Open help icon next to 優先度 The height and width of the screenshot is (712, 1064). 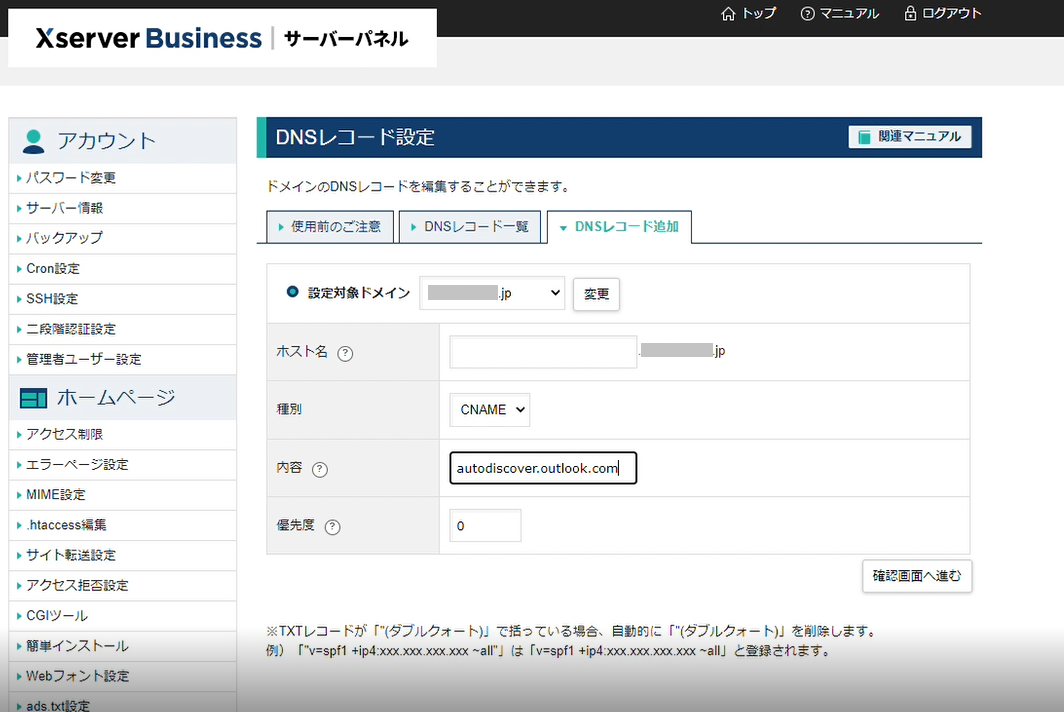332,527
